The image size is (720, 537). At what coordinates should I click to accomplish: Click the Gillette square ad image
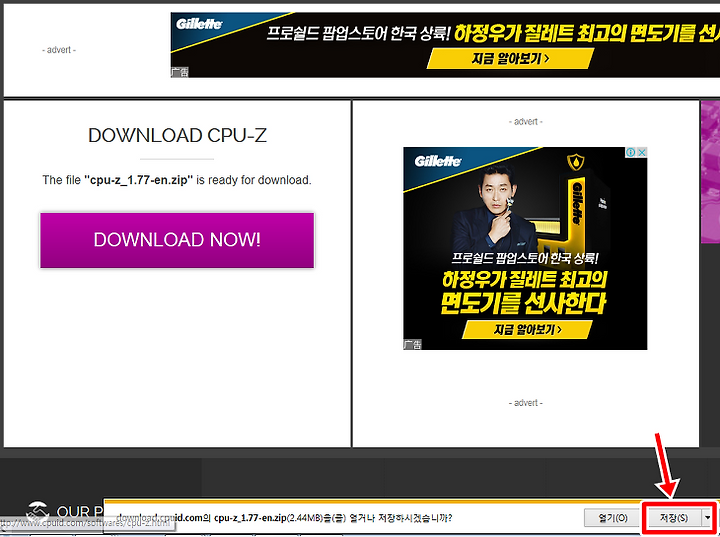pos(525,249)
